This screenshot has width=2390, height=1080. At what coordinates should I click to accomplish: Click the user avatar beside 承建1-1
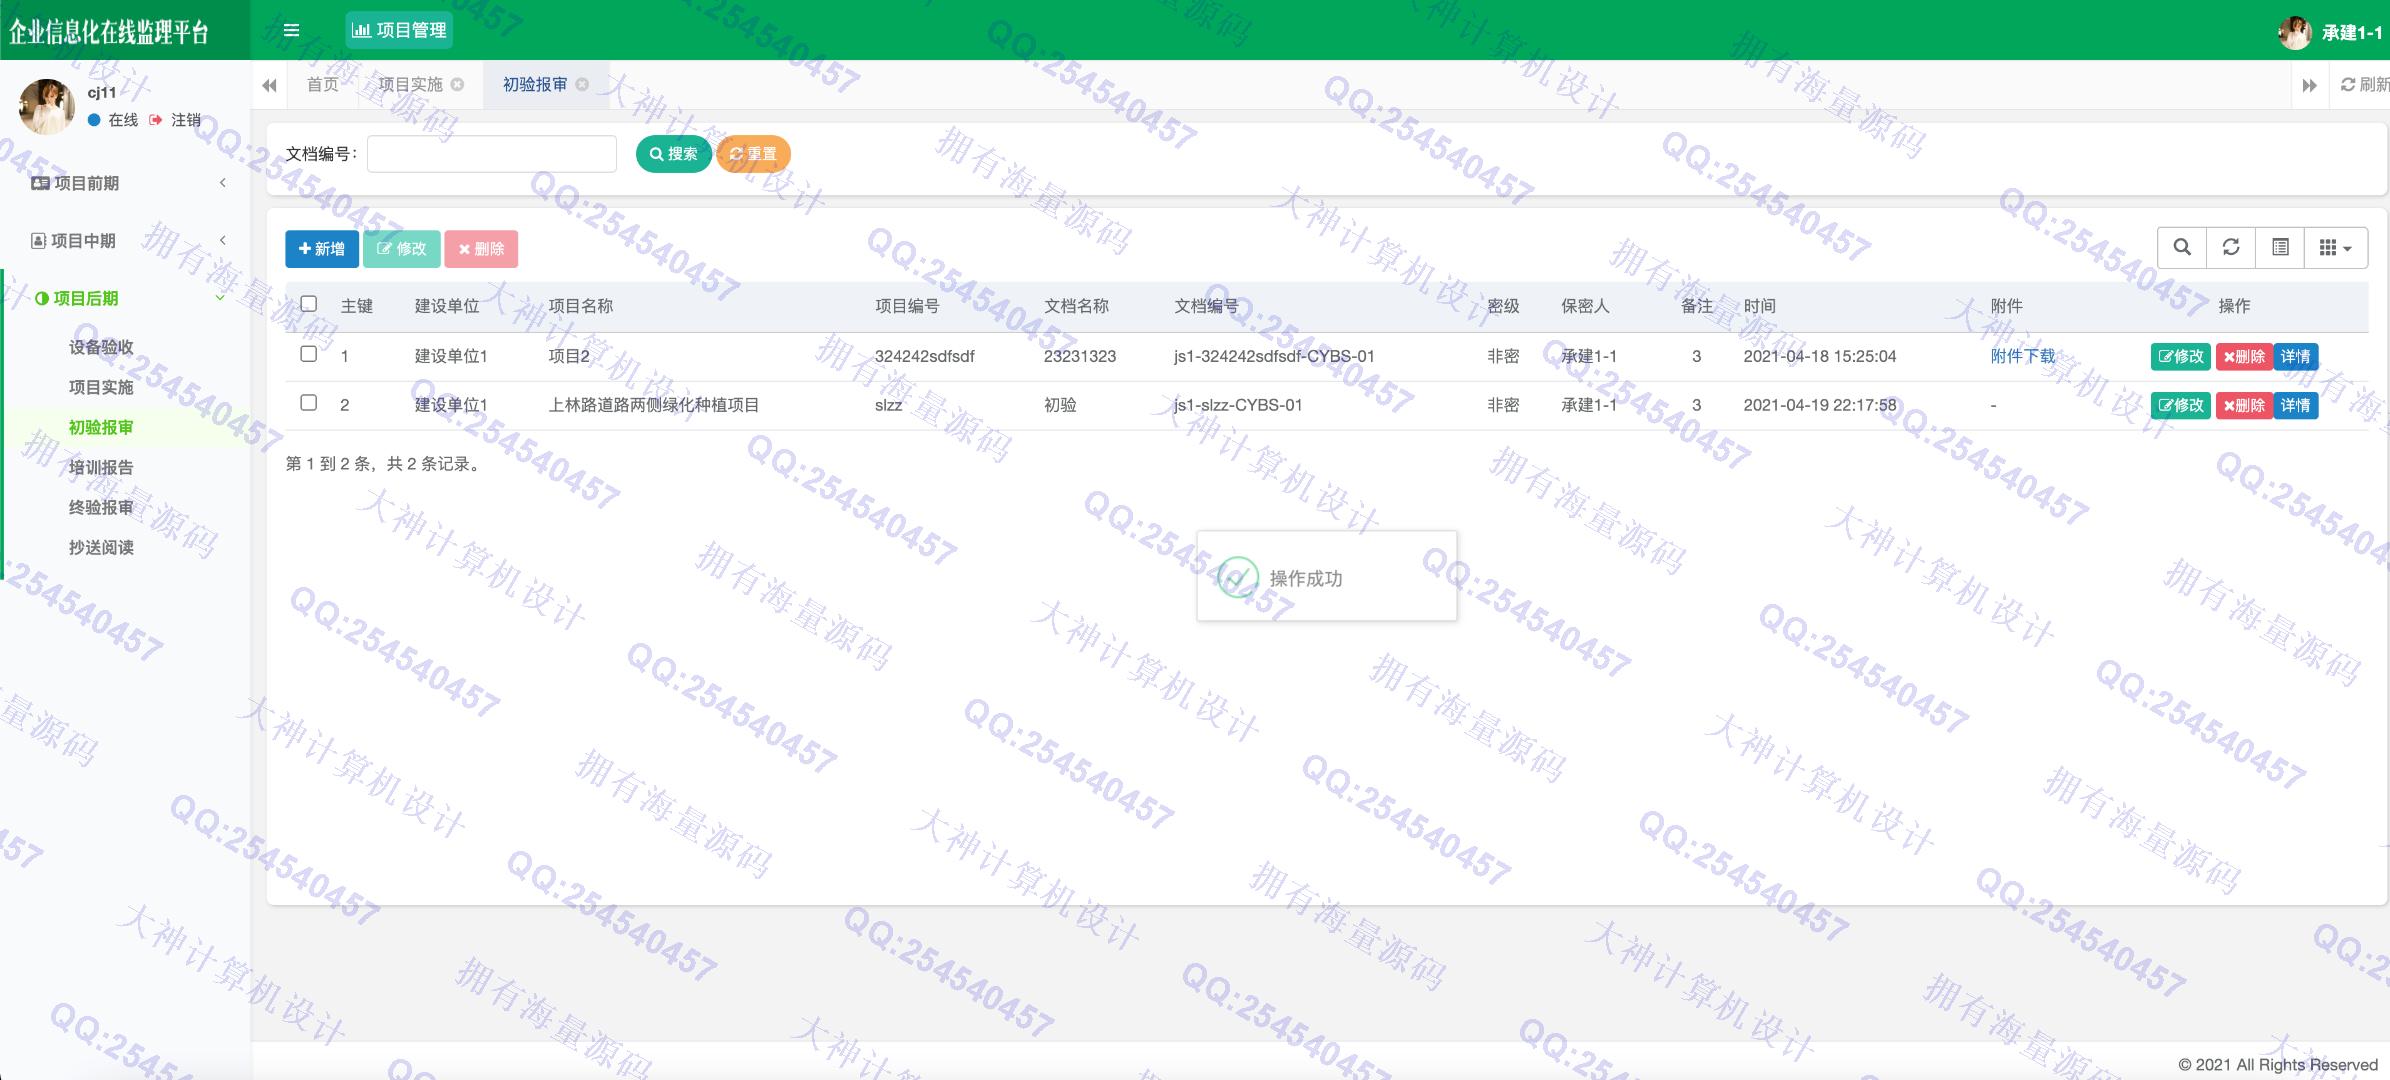click(x=2294, y=32)
